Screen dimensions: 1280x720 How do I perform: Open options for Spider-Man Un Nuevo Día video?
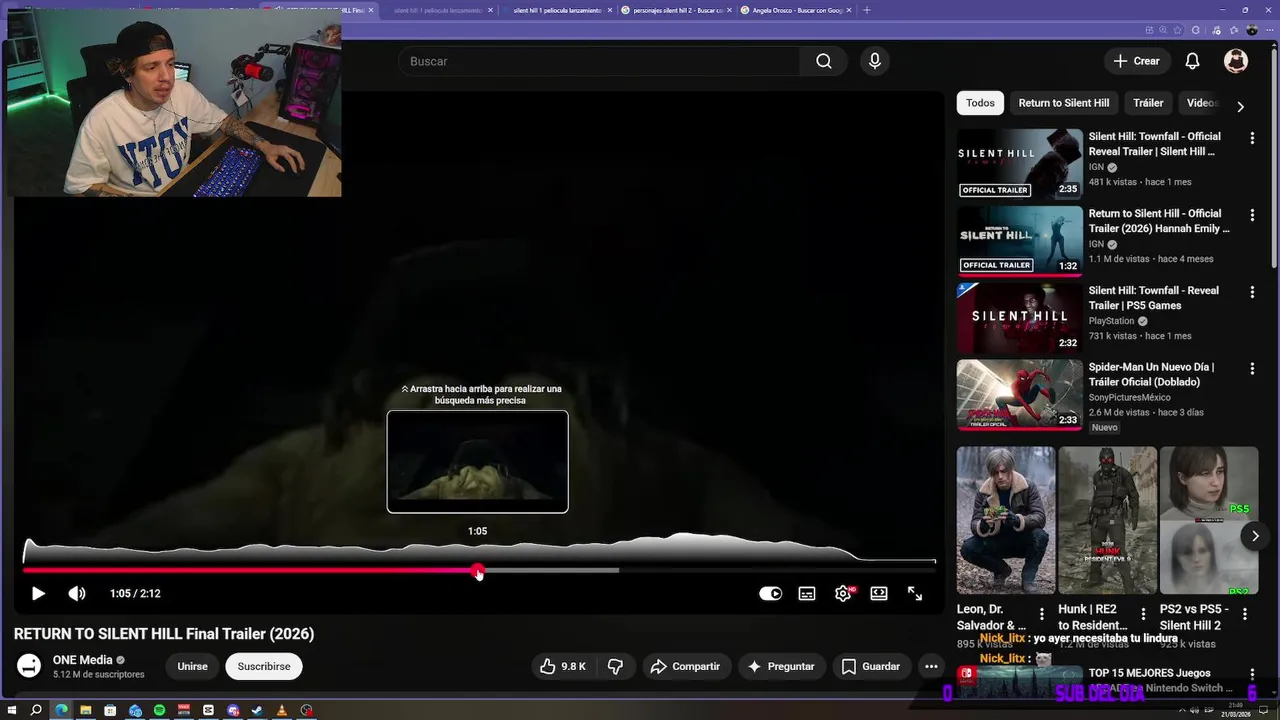(1252, 369)
